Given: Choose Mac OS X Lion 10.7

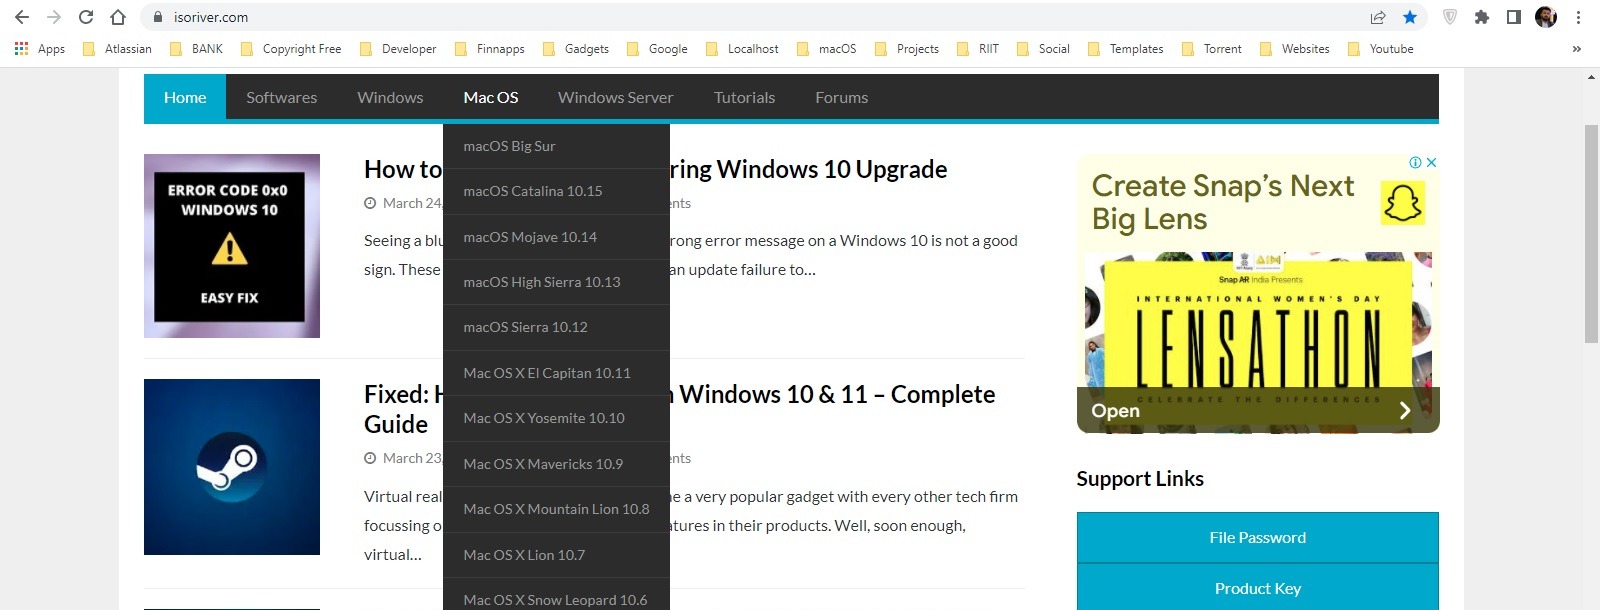Looking at the screenshot, I should tap(556, 555).
